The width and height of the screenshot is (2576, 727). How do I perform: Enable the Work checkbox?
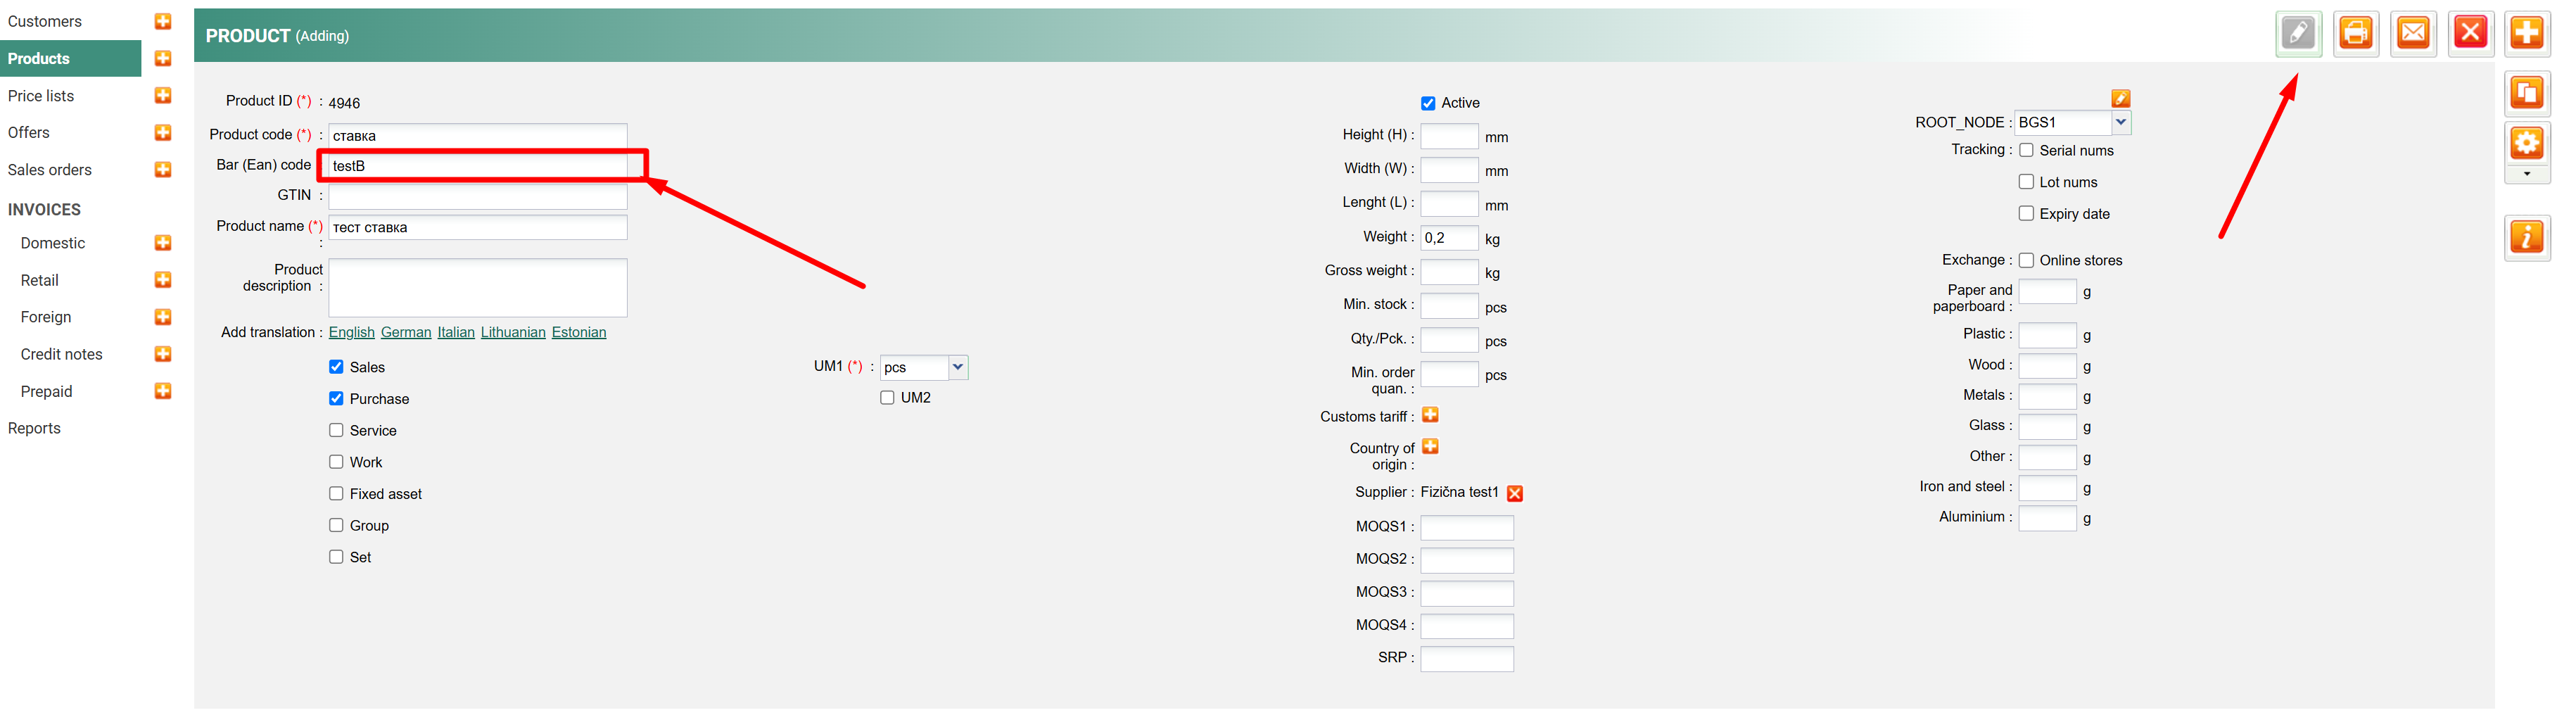pos(336,462)
